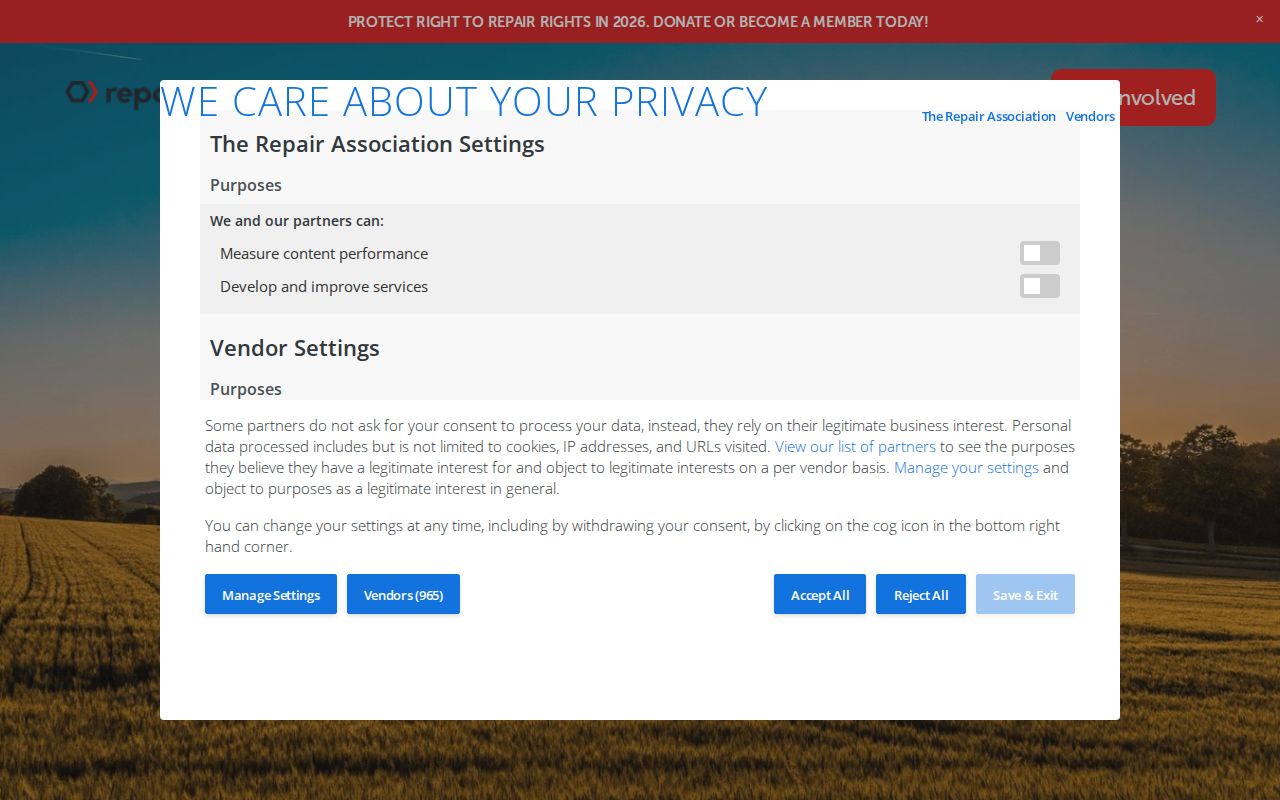Expand the Purposes section under Vendor Settings

click(x=246, y=389)
